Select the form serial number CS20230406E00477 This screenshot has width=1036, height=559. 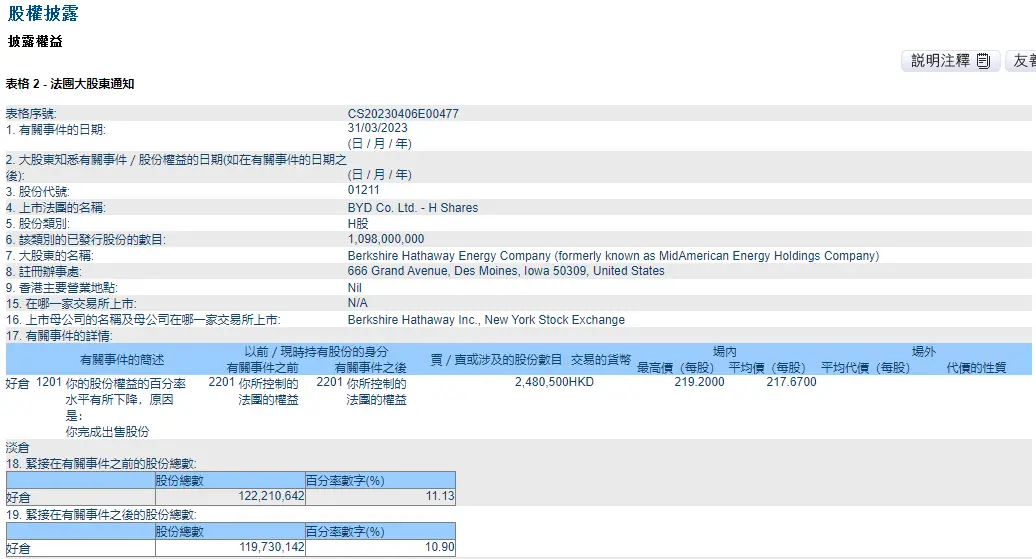tap(403, 114)
